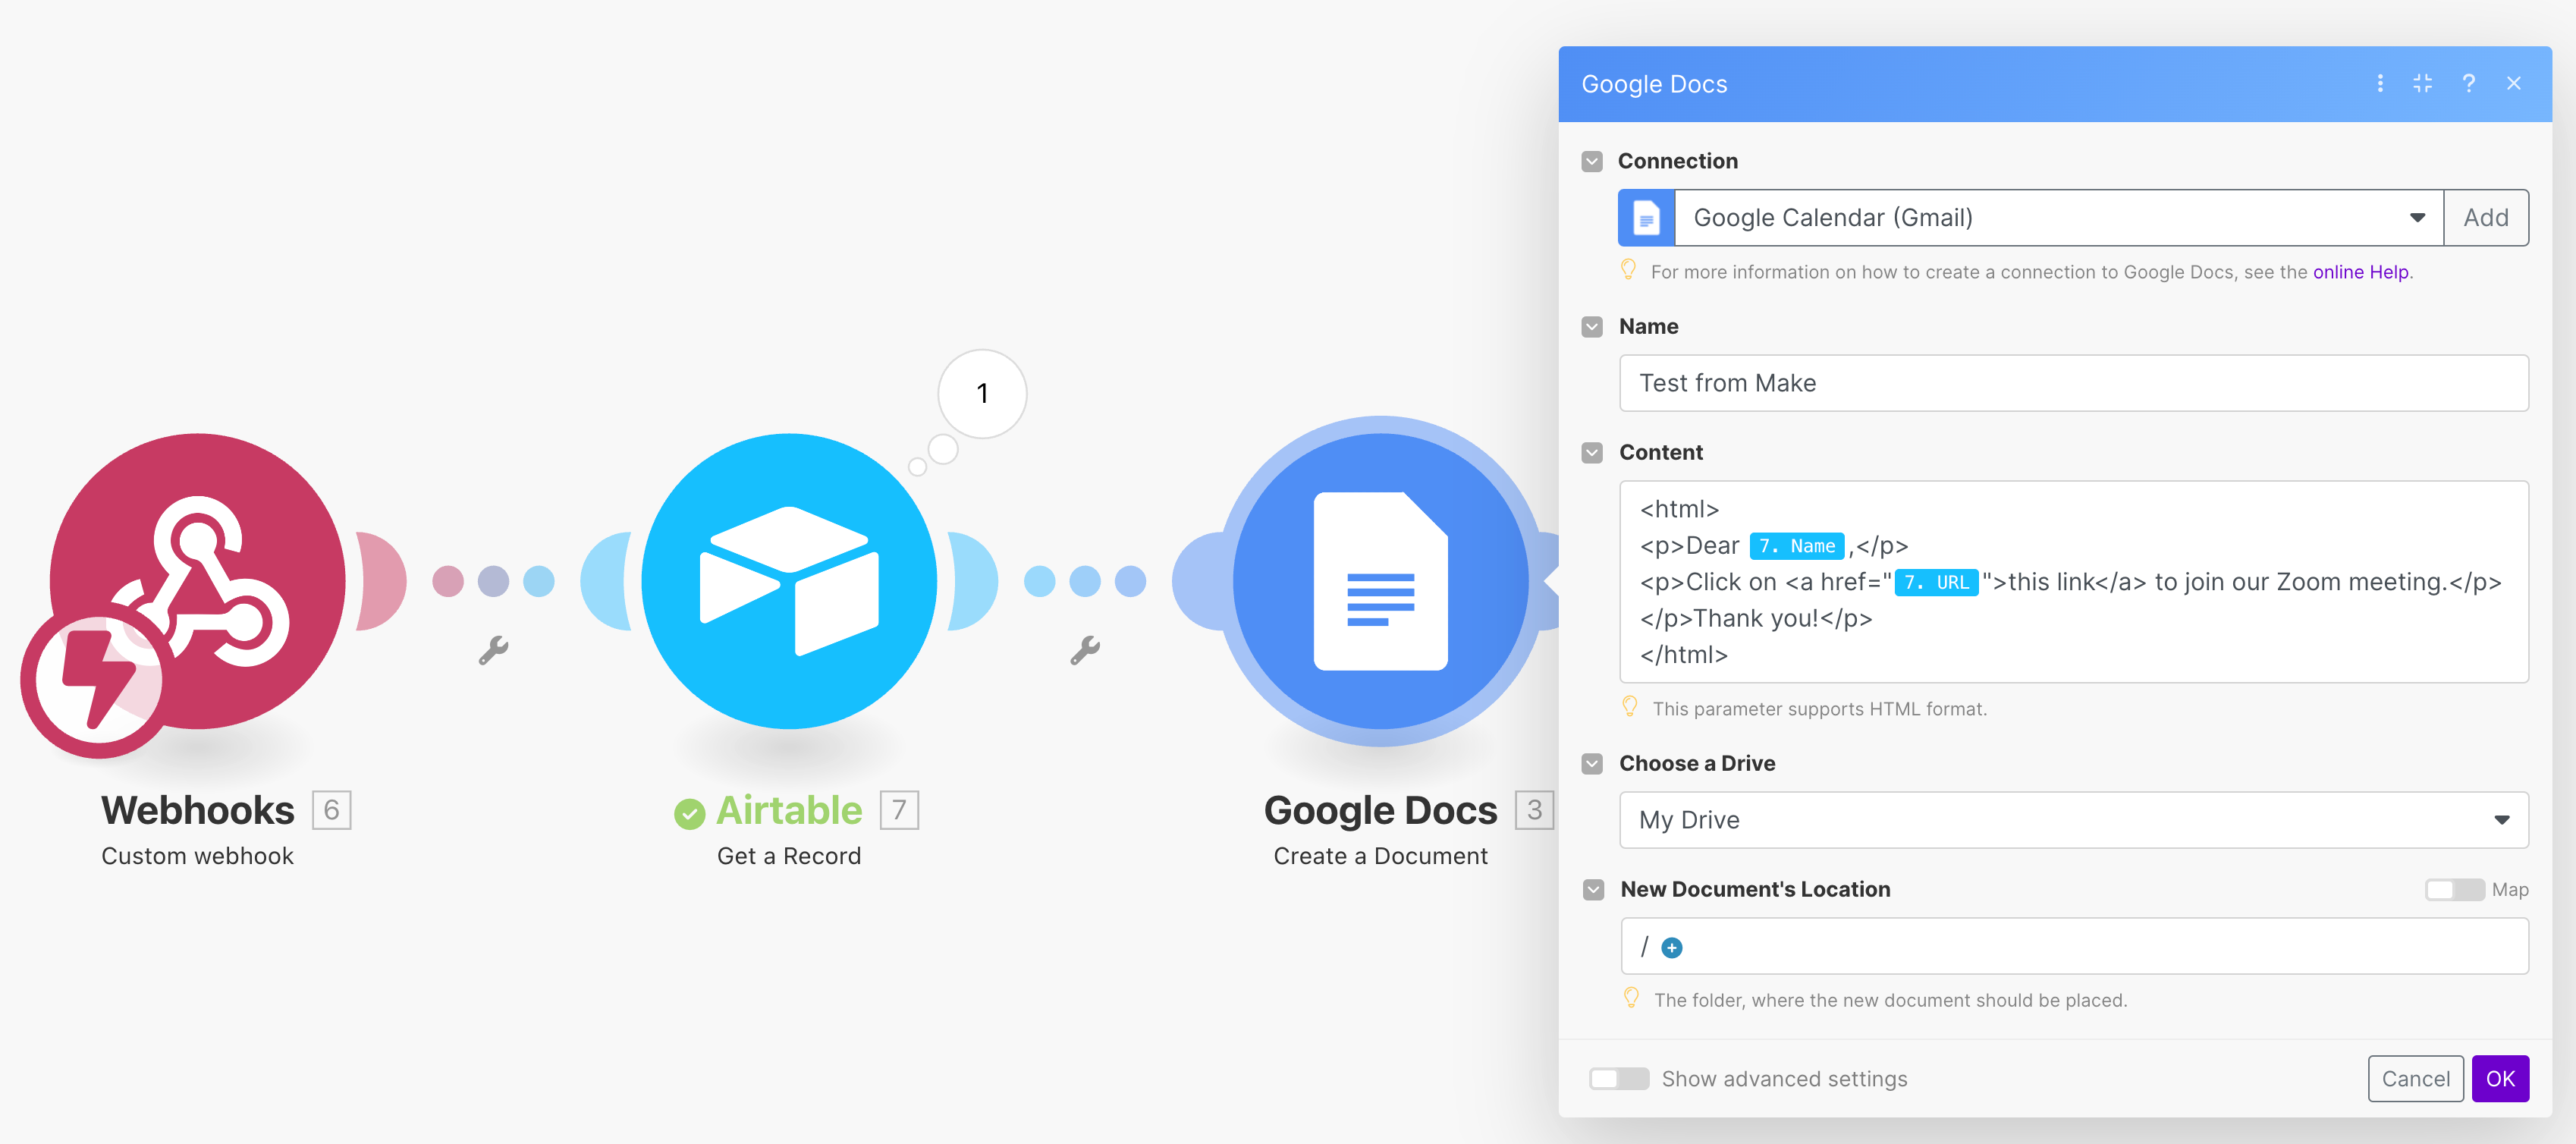Viewport: 2576px width, 1144px height.
Task: Open the Webhooks module circle
Action: tap(198, 580)
